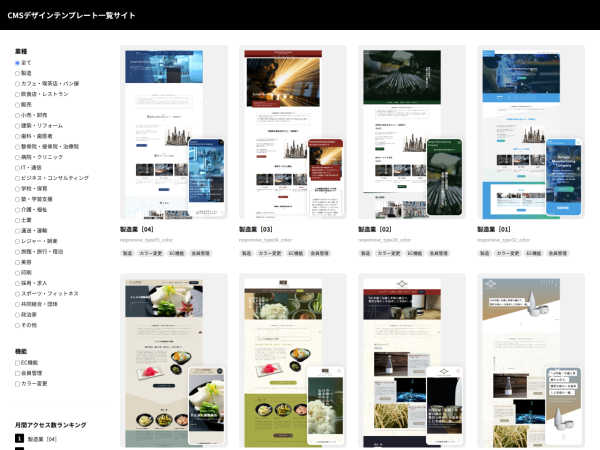Select the 採用・求人 radio option
Screen dimensions: 600x450
[17, 284]
